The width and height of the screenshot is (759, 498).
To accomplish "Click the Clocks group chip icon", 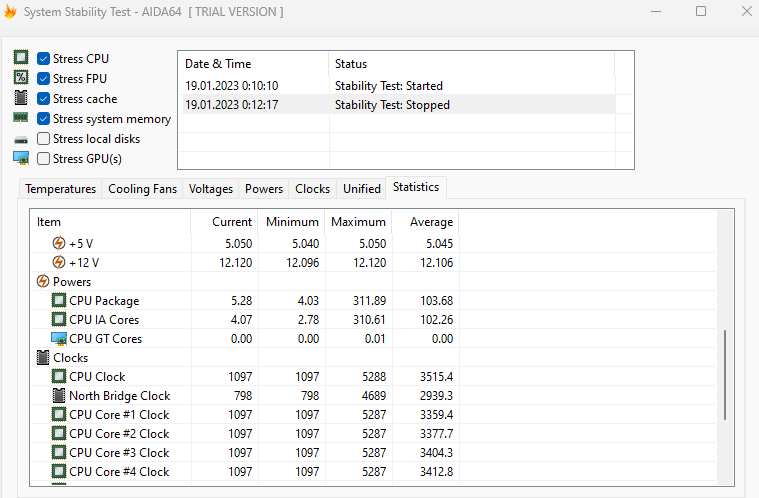I will [43, 358].
